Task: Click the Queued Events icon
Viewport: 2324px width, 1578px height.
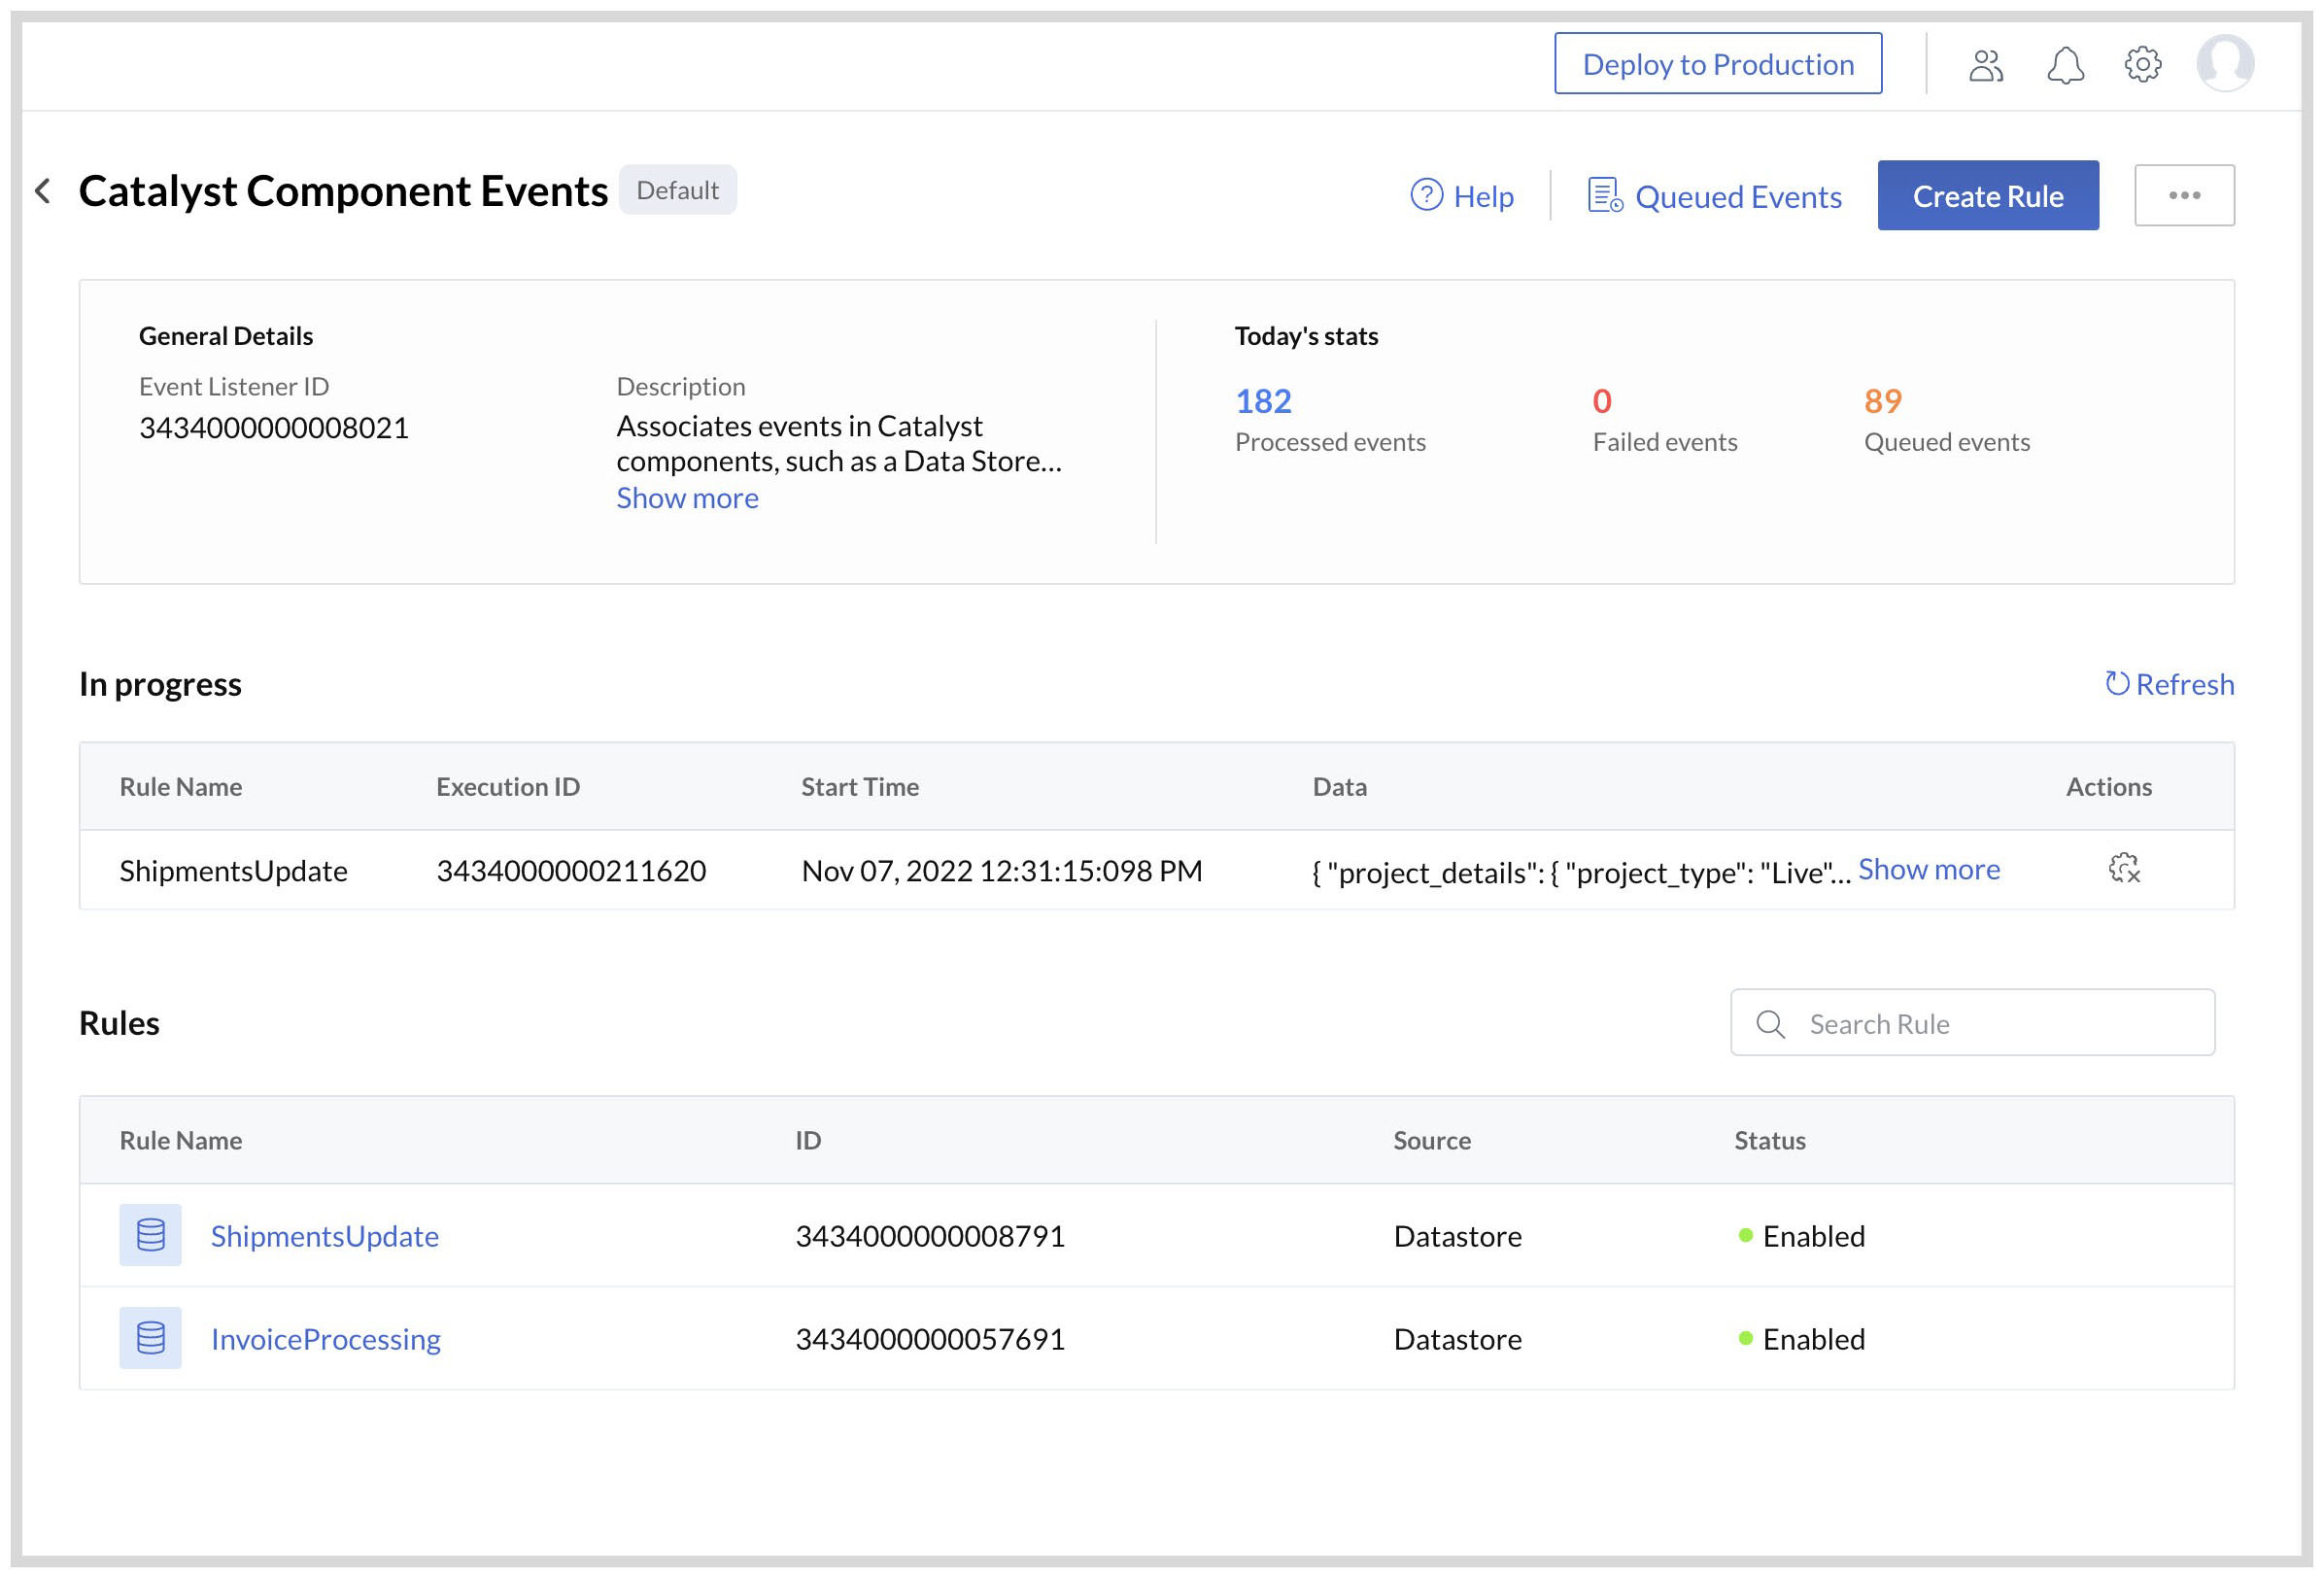Action: (1604, 196)
